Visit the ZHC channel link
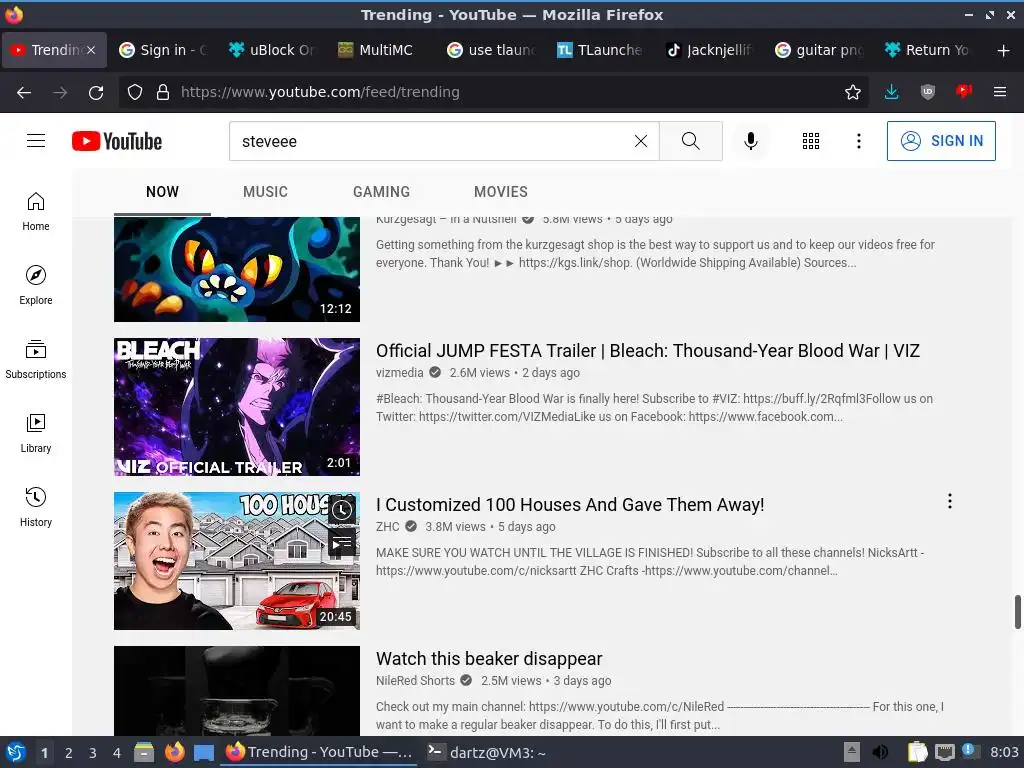This screenshot has width=1024, height=768. coord(388,527)
